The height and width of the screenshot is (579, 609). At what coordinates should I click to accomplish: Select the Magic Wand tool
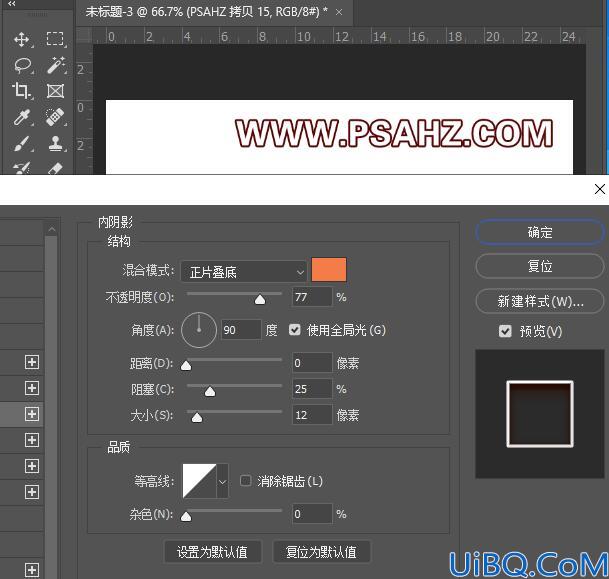(x=56, y=65)
